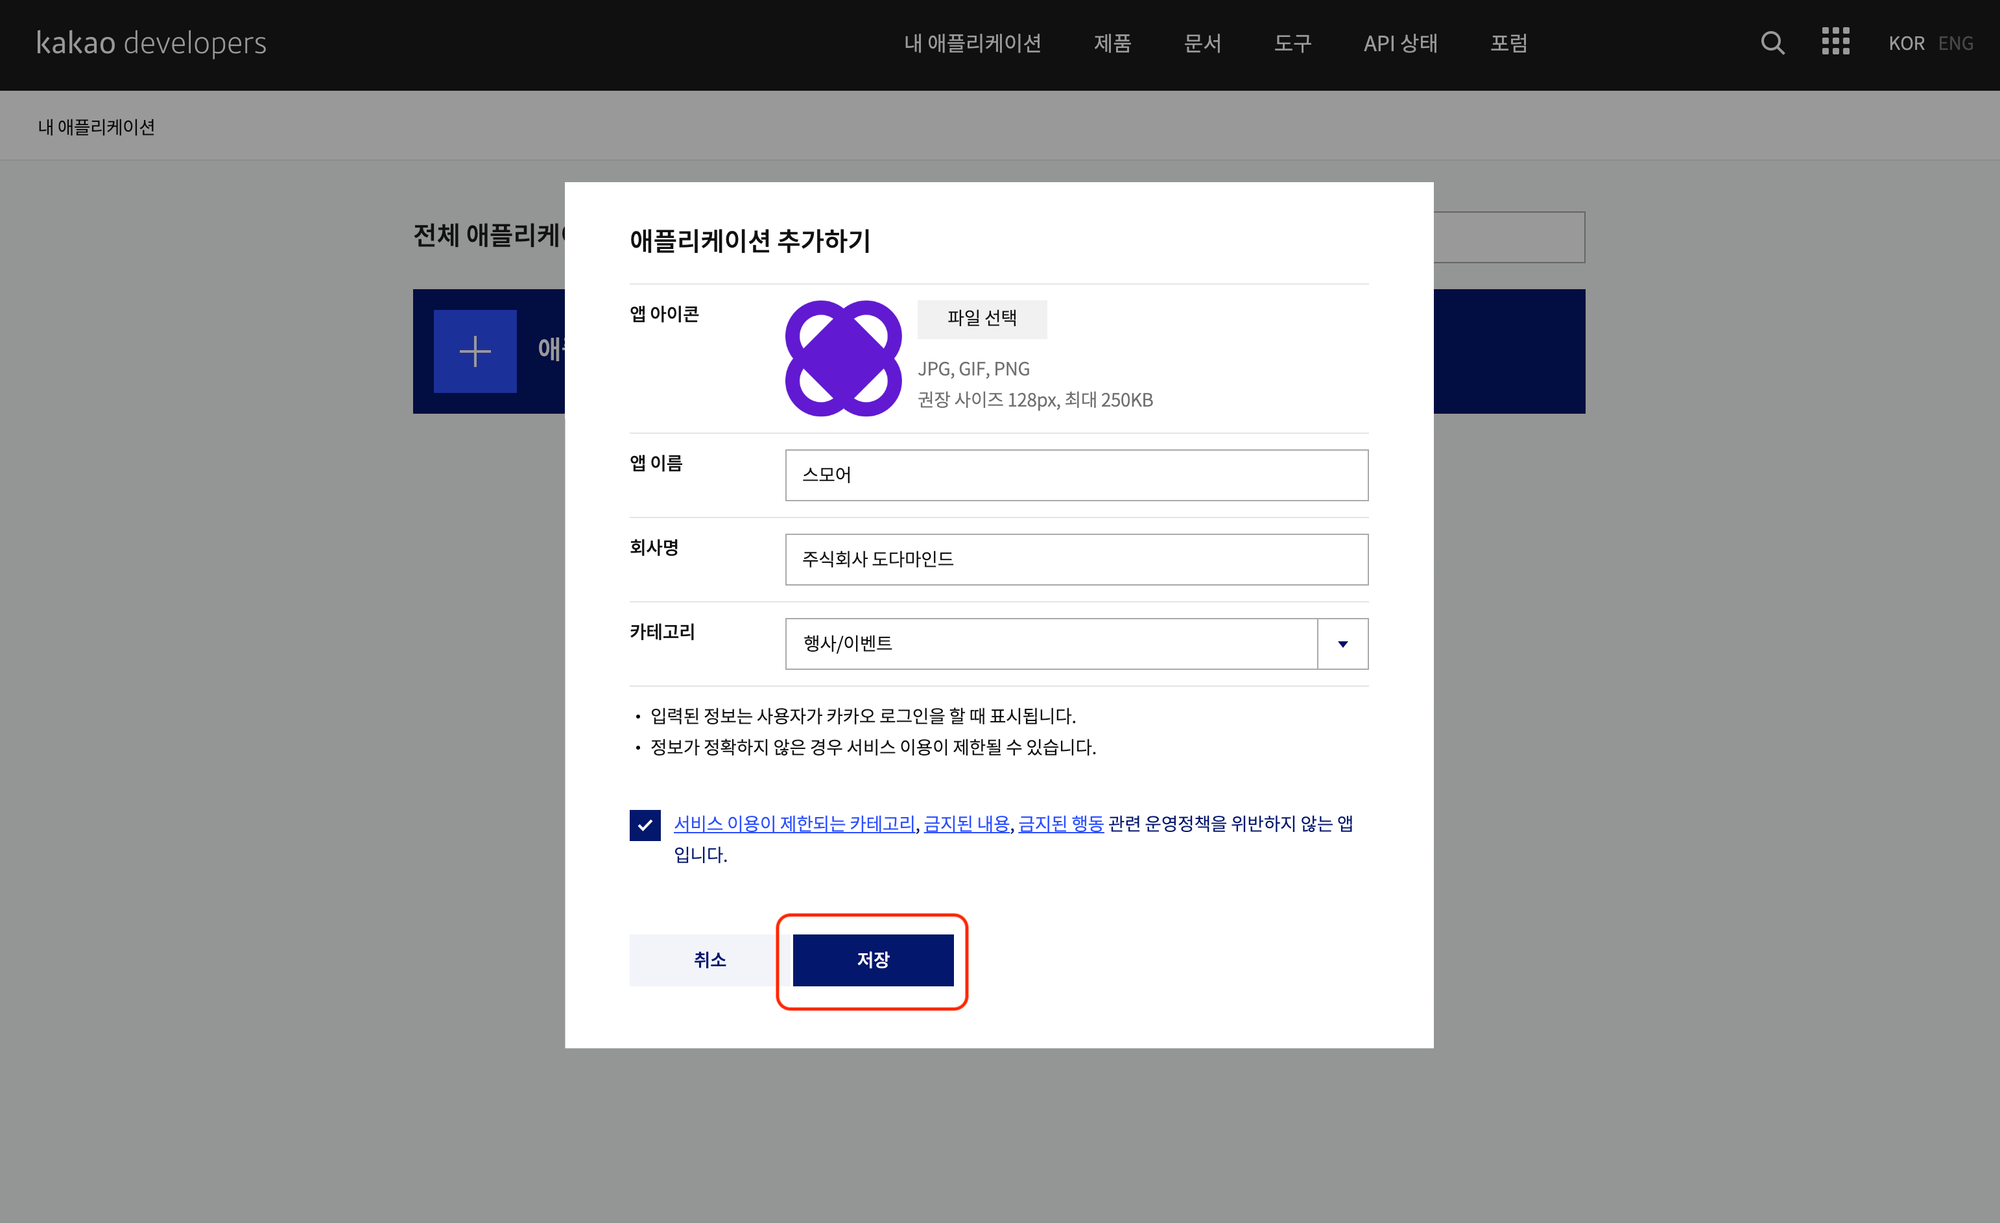
Task: Open the 내 애플리케이션 top menu
Action: (972, 43)
